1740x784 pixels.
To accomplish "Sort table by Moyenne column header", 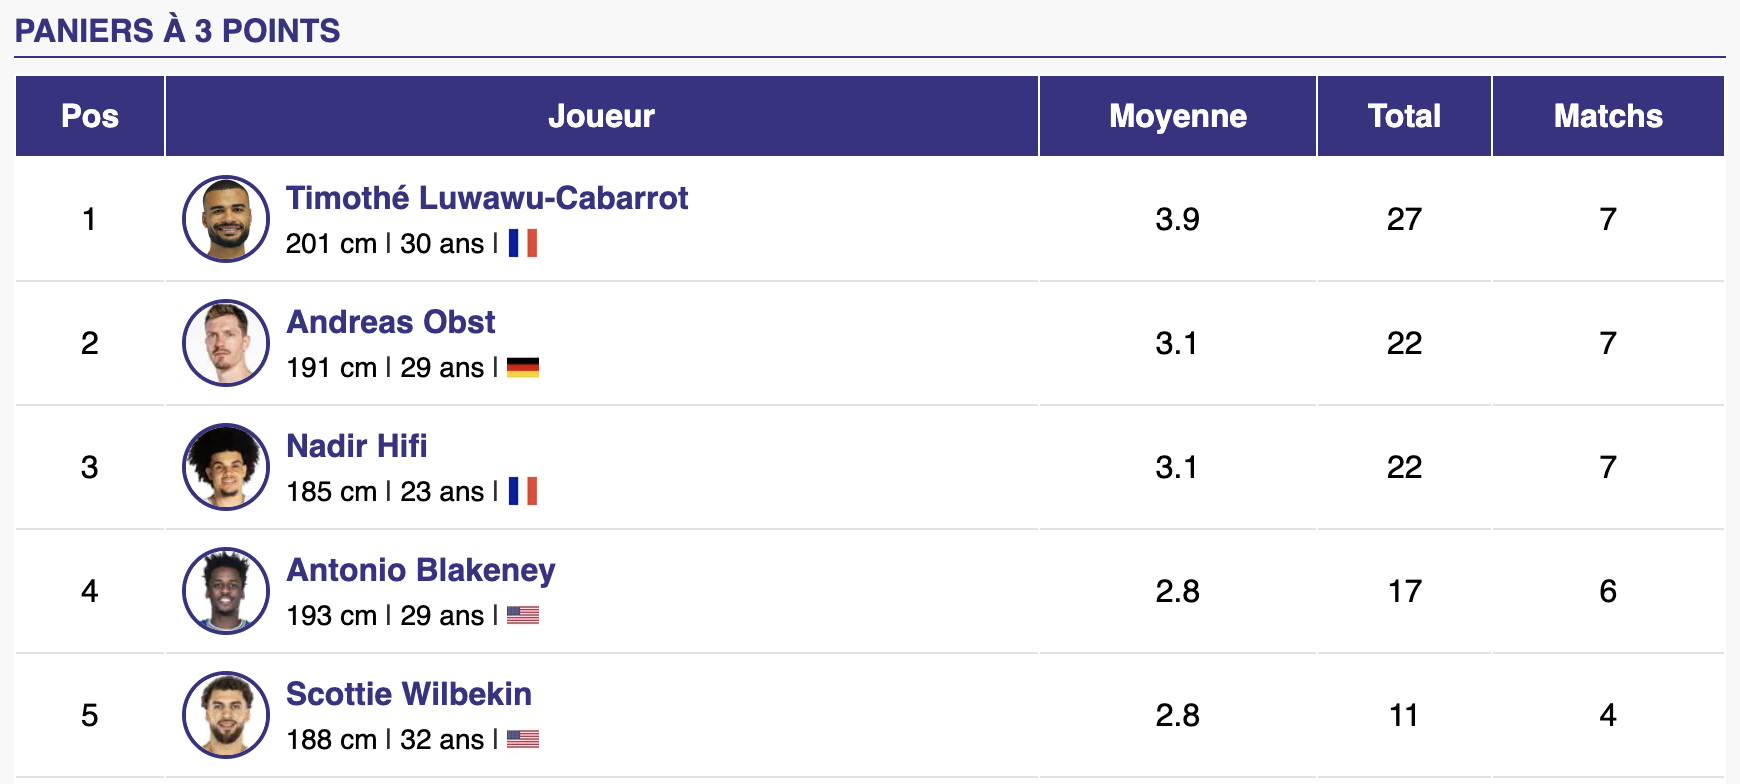I will pos(1178,116).
